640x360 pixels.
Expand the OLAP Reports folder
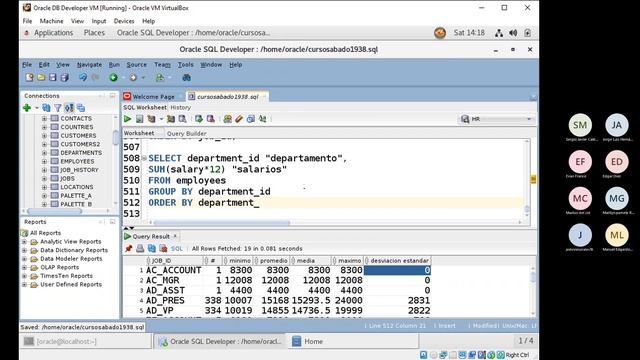(24, 267)
